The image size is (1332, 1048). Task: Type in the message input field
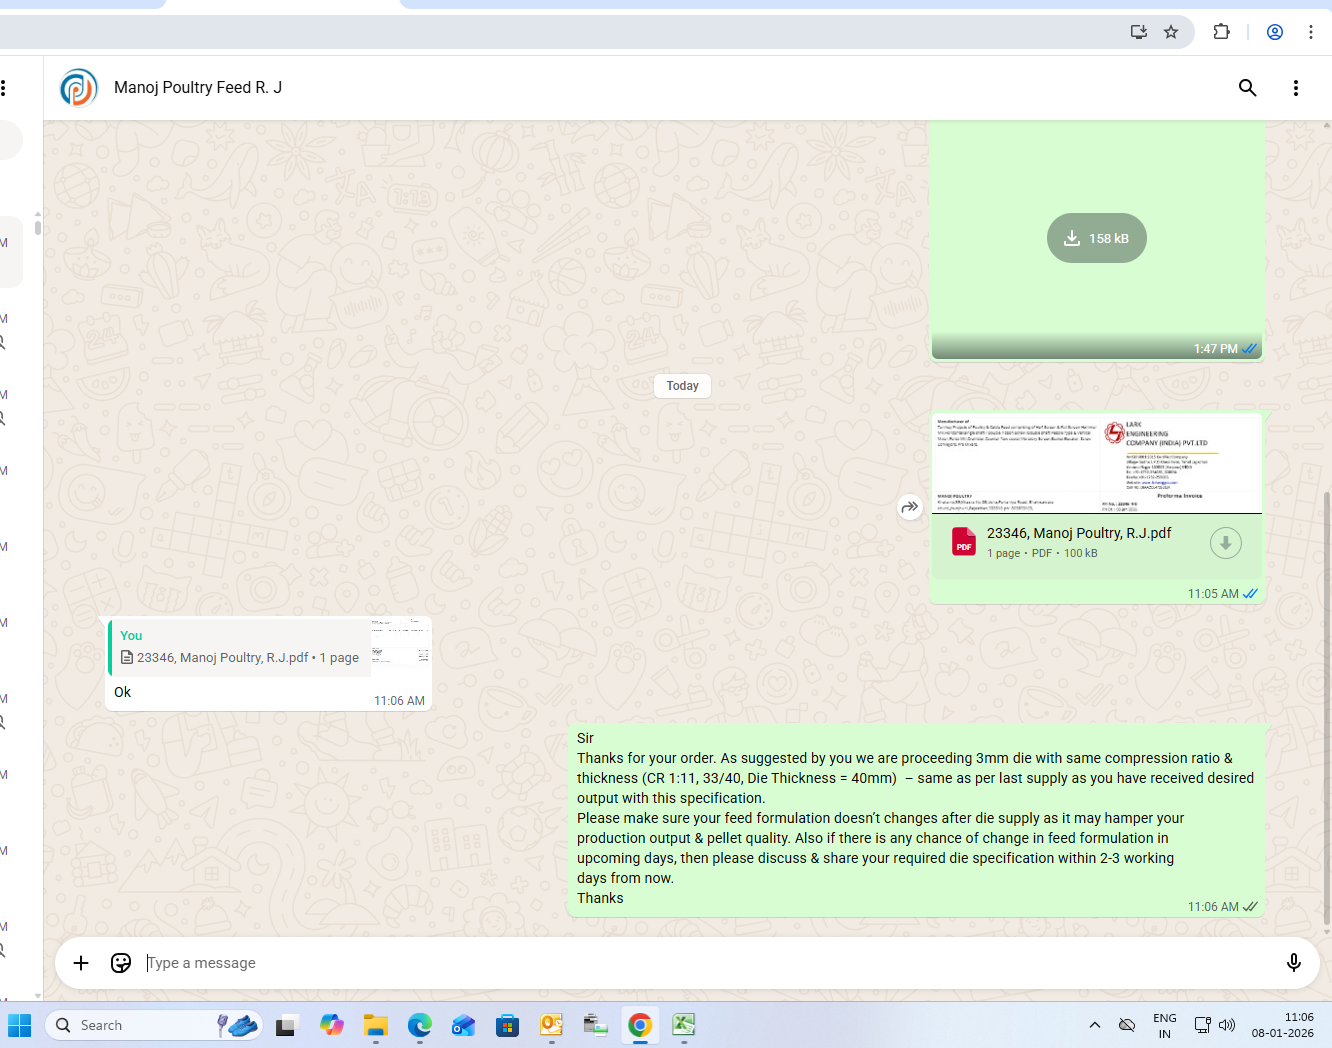[x=700, y=963]
